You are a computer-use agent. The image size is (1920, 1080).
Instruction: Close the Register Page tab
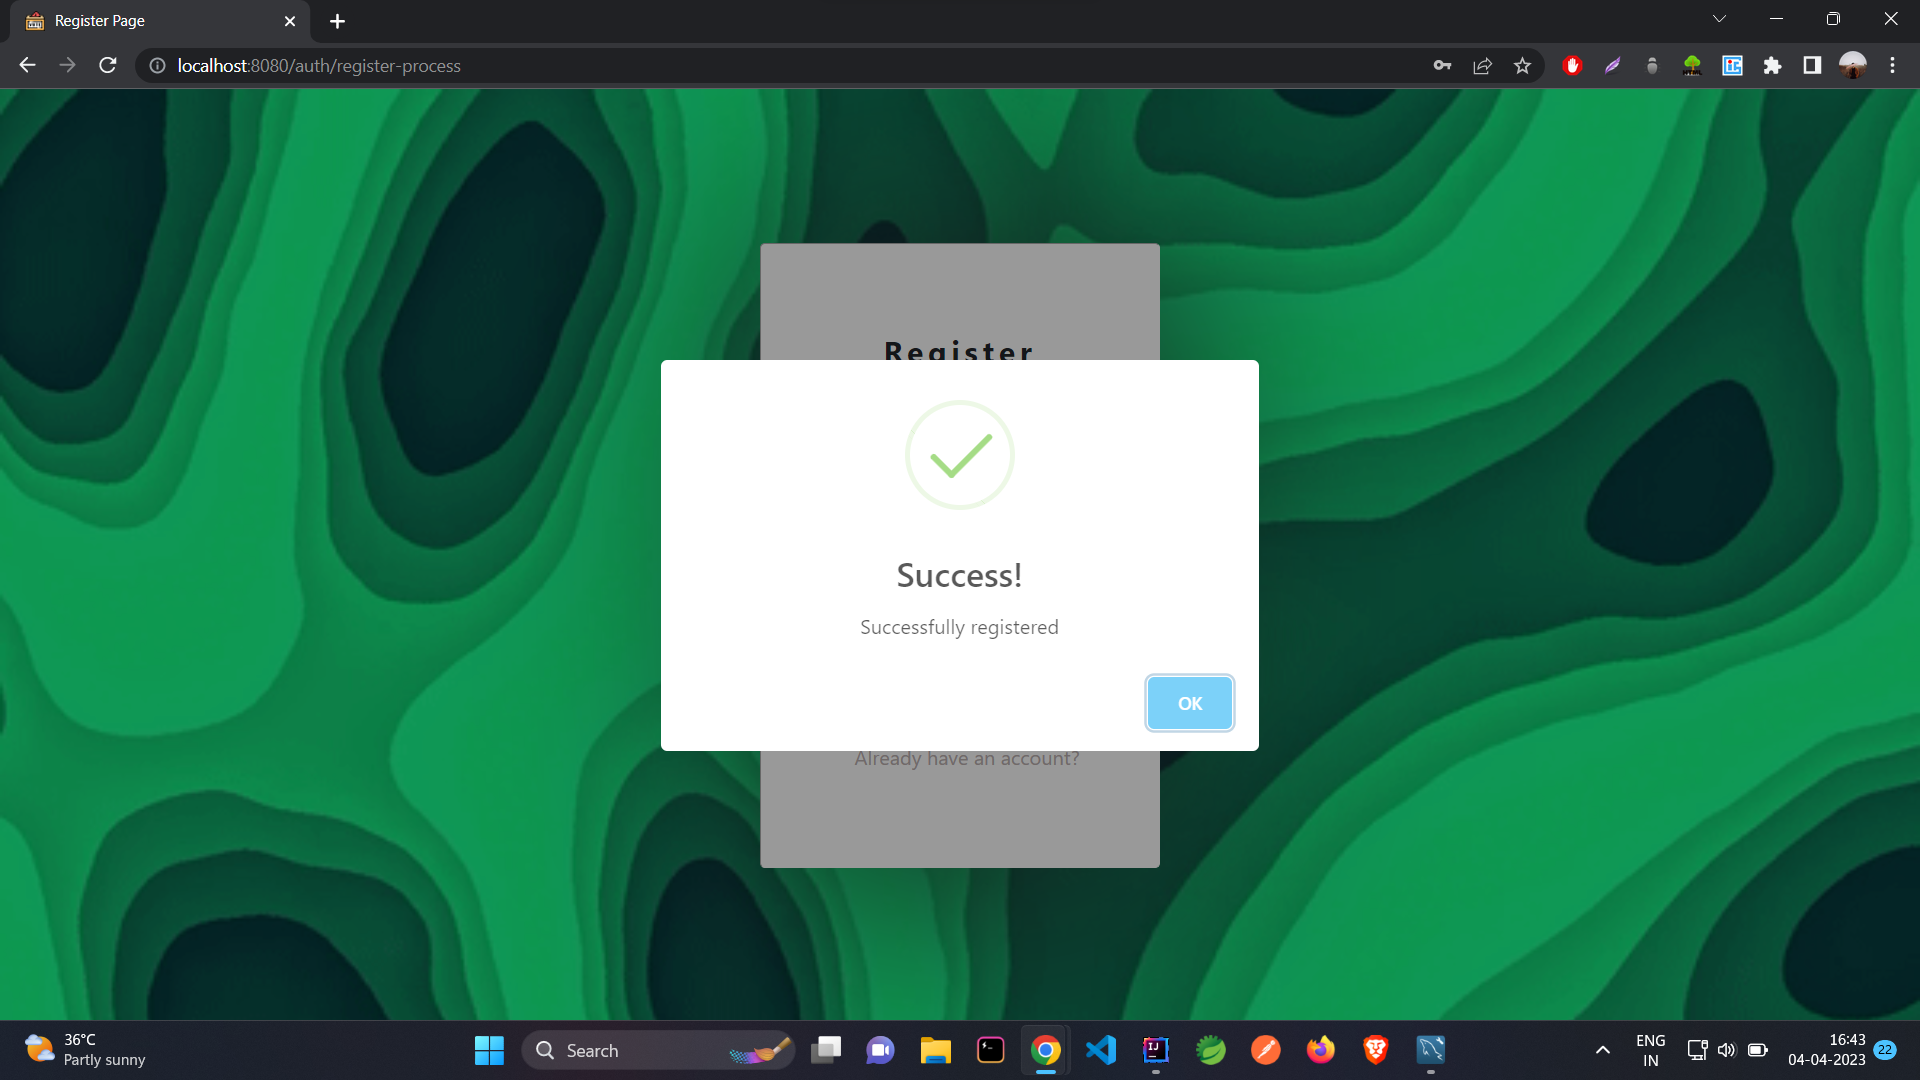(x=290, y=21)
